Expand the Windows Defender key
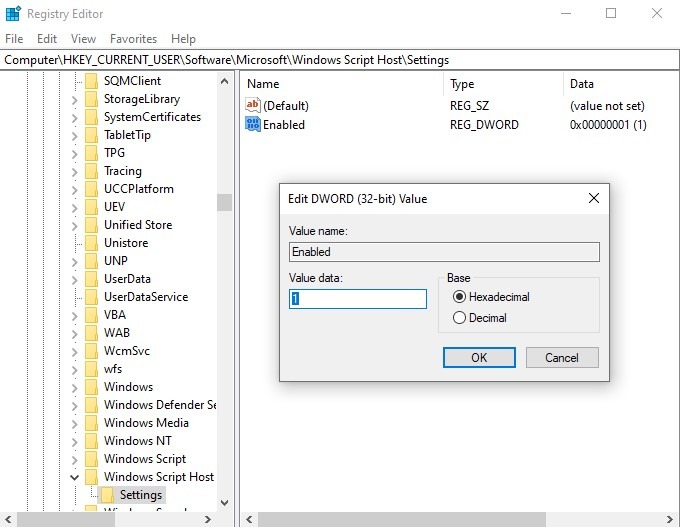The height and width of the screenshot is (527, 680). [x=74, y=406]
